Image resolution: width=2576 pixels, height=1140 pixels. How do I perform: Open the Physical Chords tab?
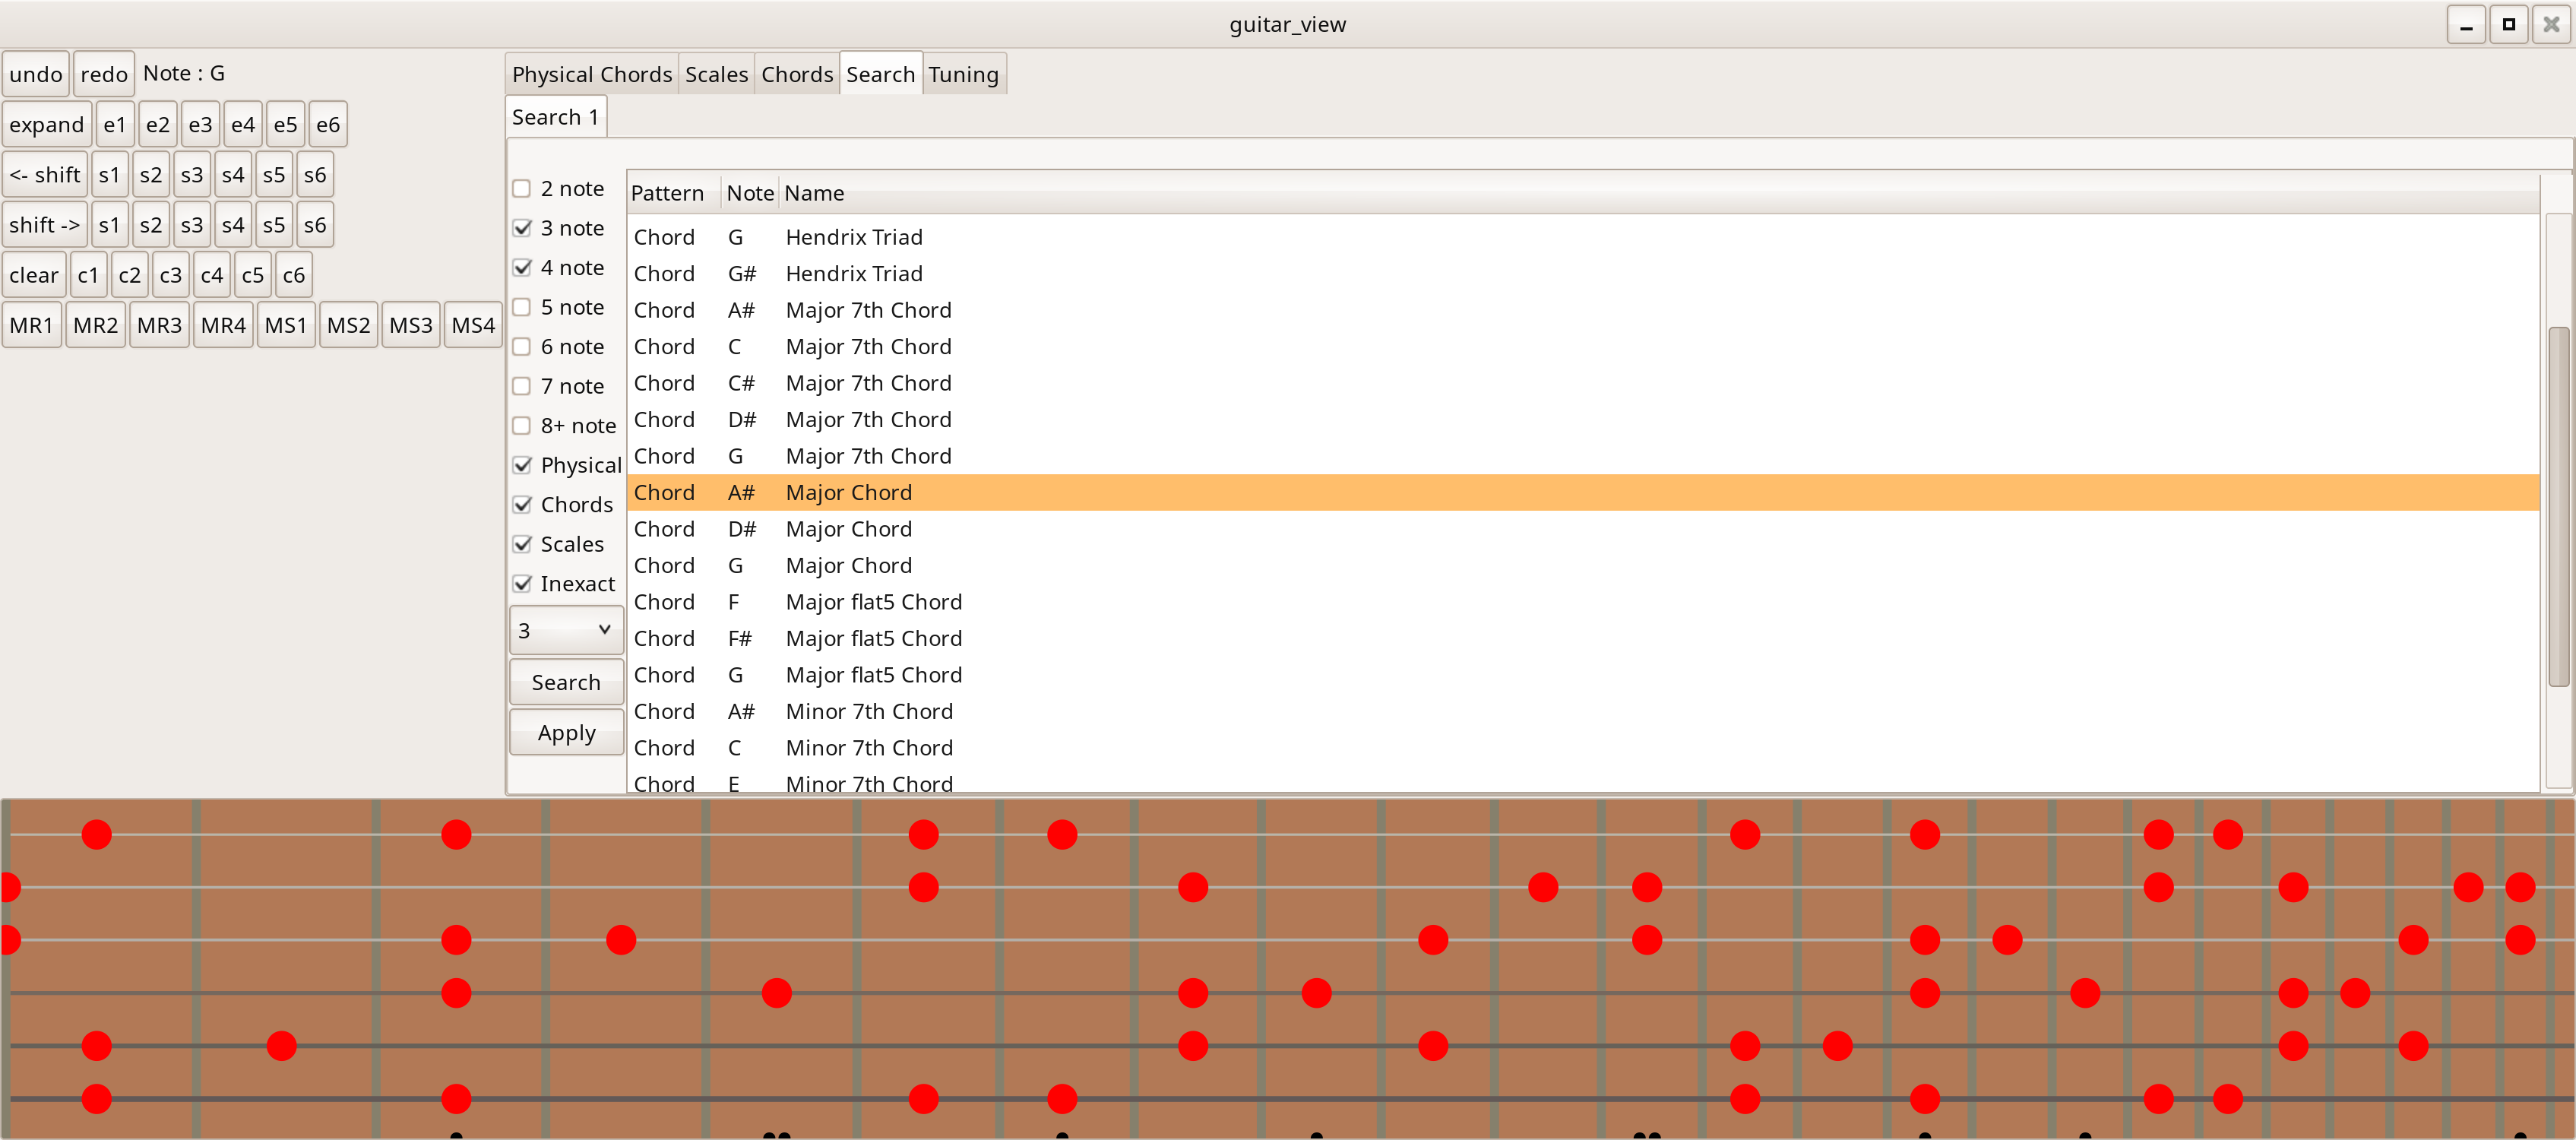point(591,73)
